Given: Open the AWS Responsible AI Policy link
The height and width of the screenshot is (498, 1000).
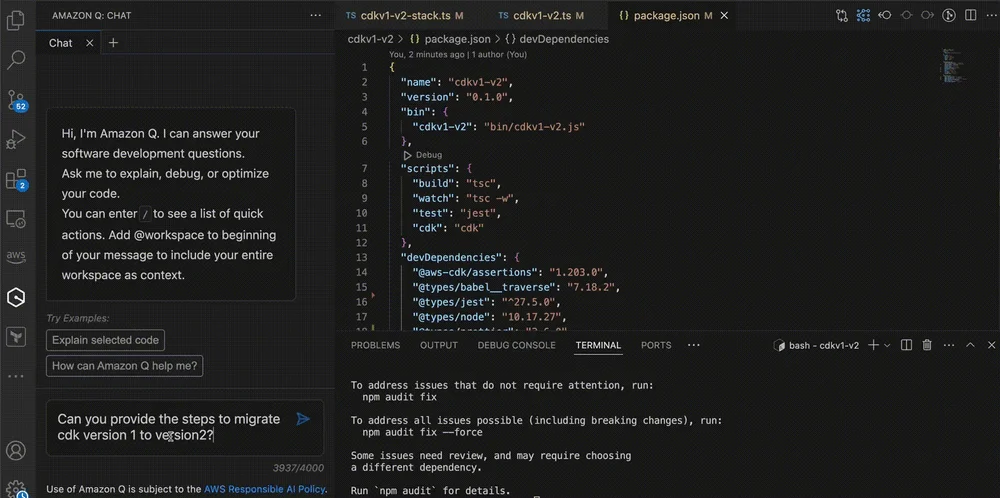Looking at the screenshot, I should (x=265, y=489).
